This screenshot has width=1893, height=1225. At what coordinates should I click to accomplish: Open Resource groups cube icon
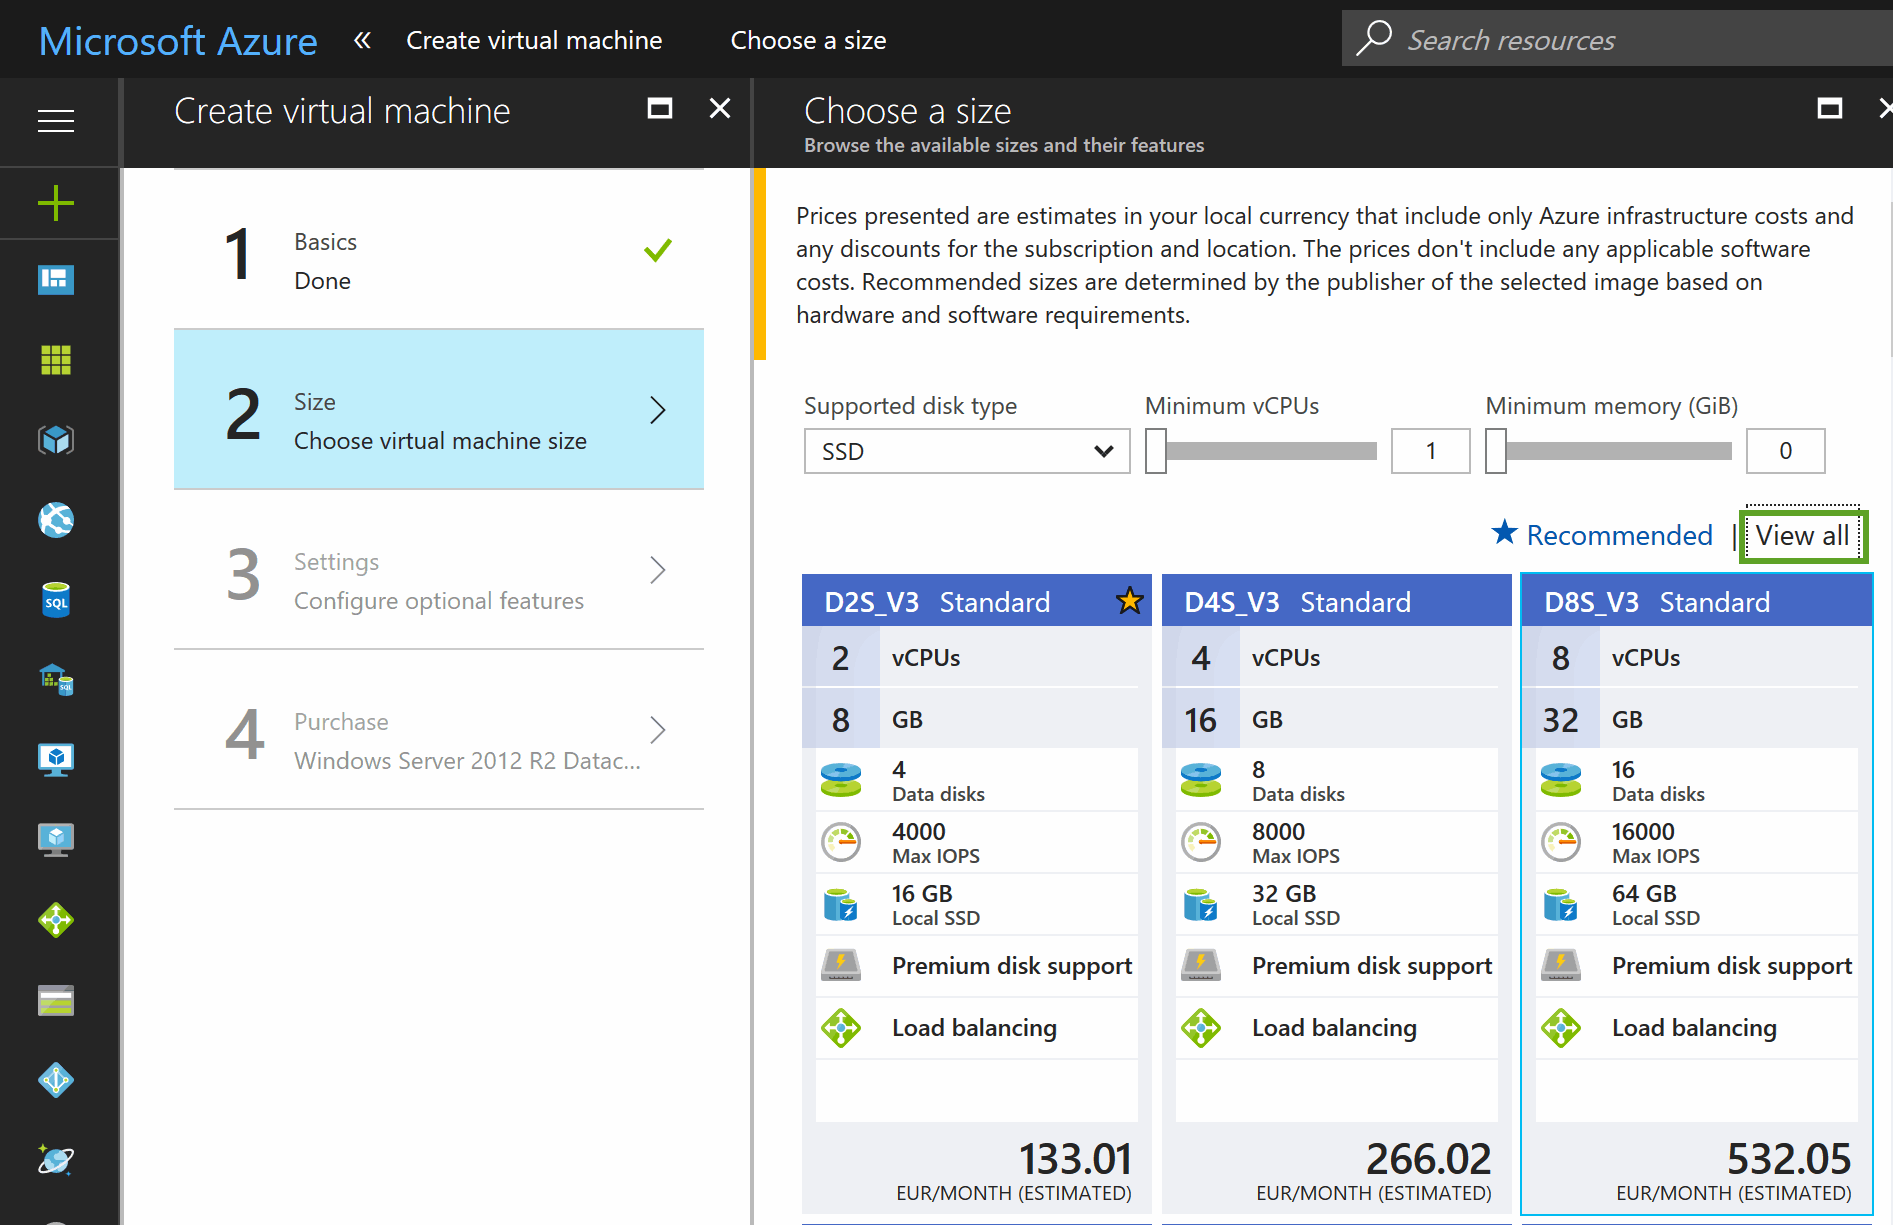click(56, 439)
